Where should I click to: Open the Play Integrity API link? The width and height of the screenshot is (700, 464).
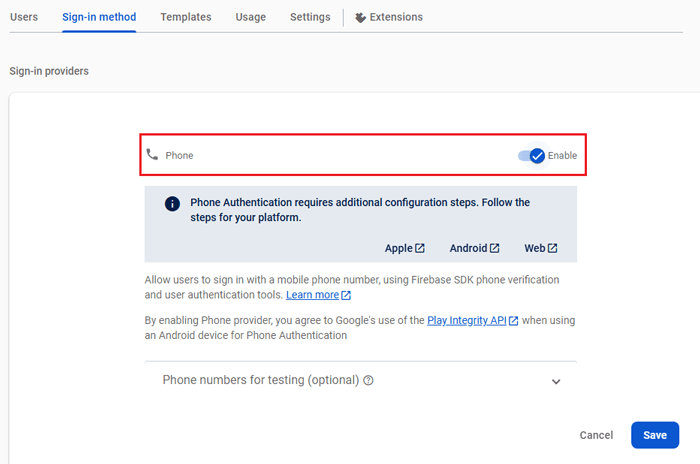point(472,320)
